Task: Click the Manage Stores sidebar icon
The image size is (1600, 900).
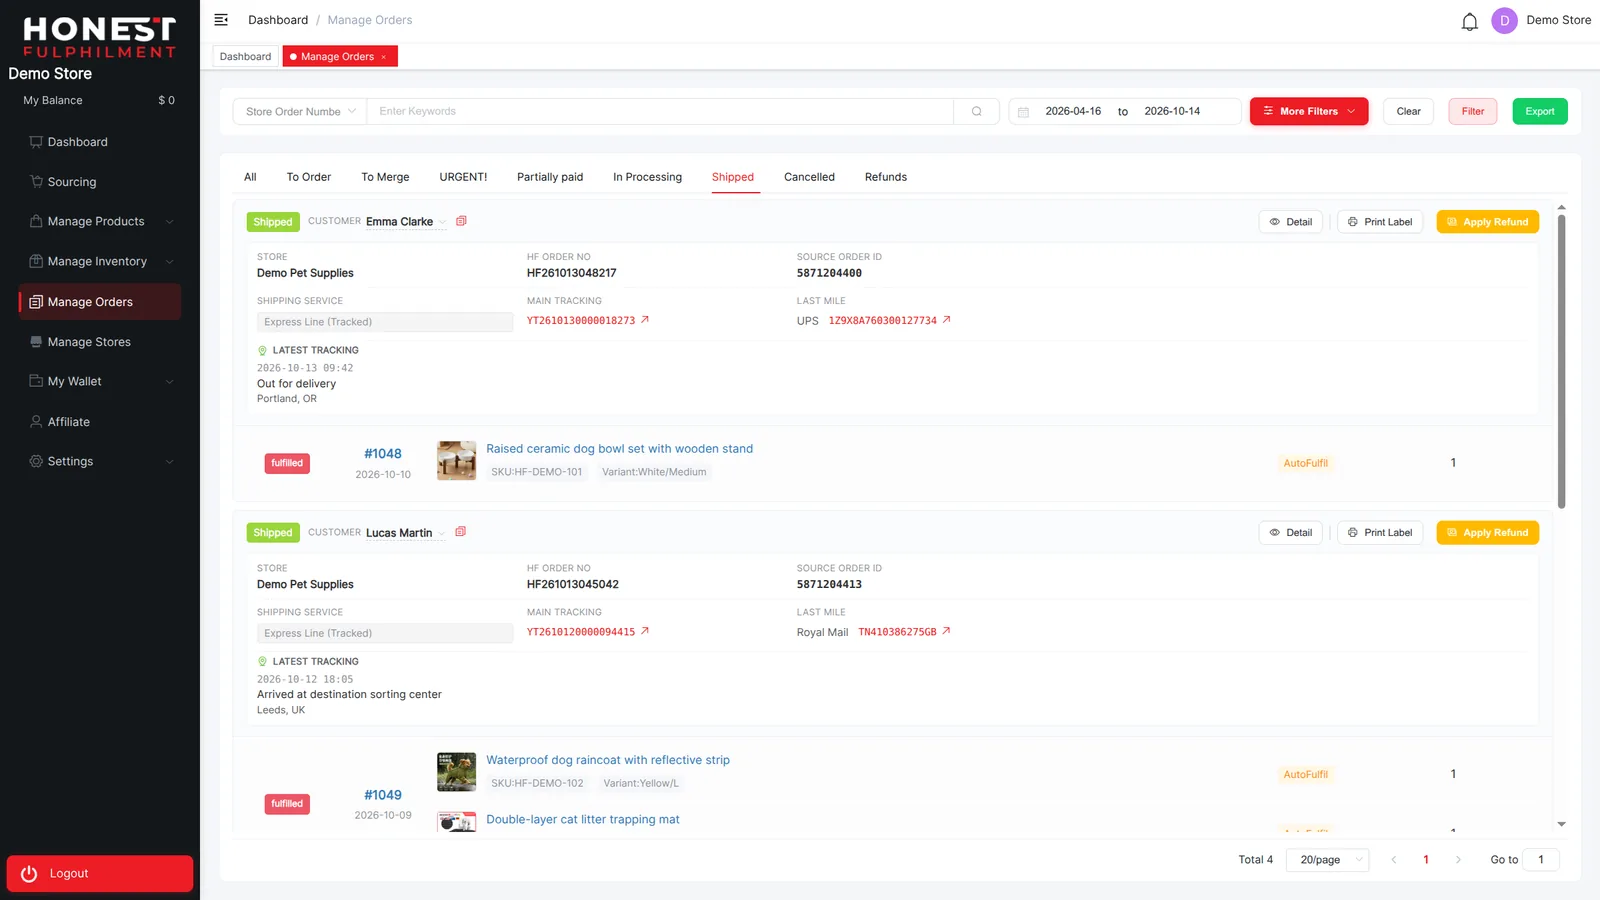Action: pos(36,342)
